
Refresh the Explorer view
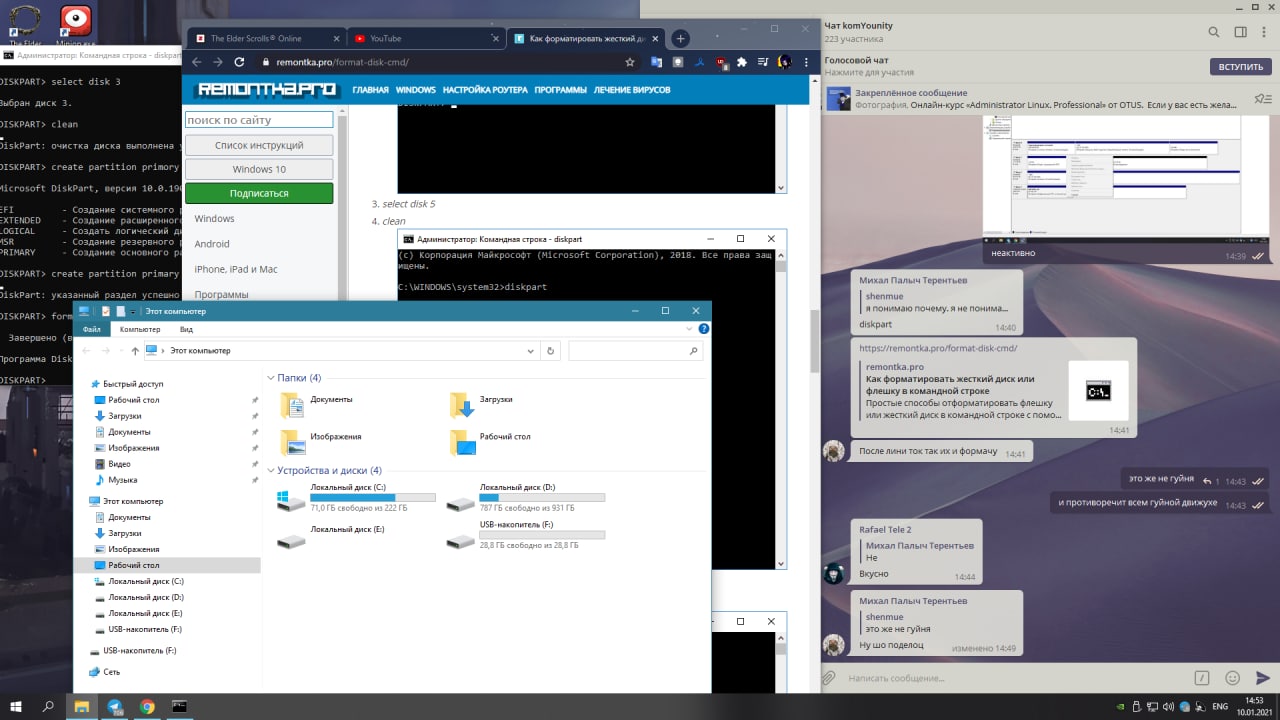pyautogui.click(x=550, y=351)
